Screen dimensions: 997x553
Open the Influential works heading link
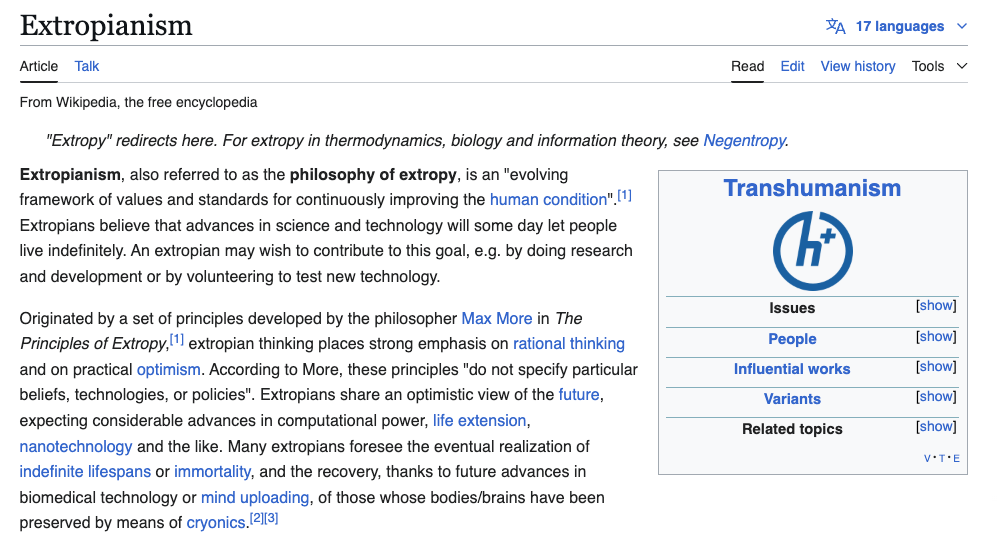tap(792, 369)
